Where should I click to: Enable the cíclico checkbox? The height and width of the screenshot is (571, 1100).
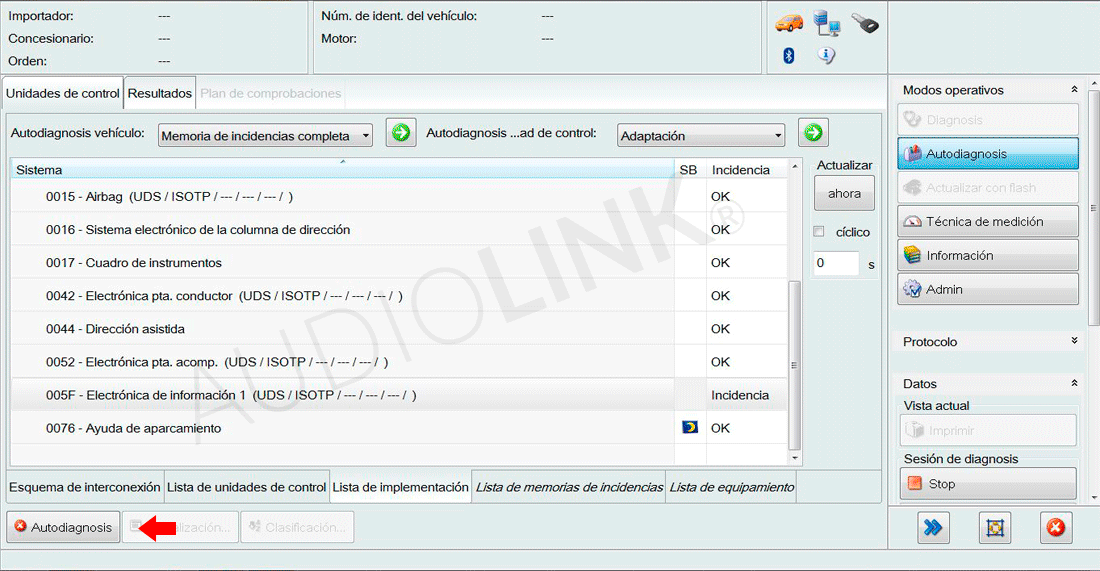point(819,232)
